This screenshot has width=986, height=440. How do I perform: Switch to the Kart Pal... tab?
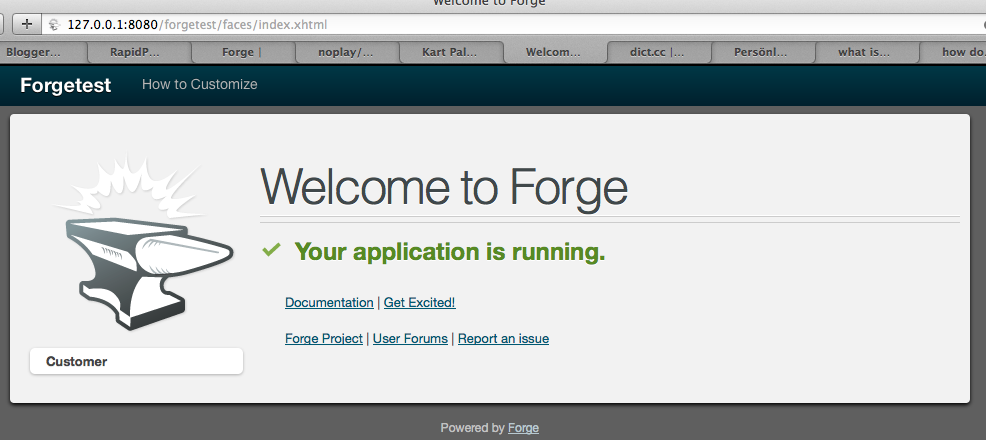point(451,53)
